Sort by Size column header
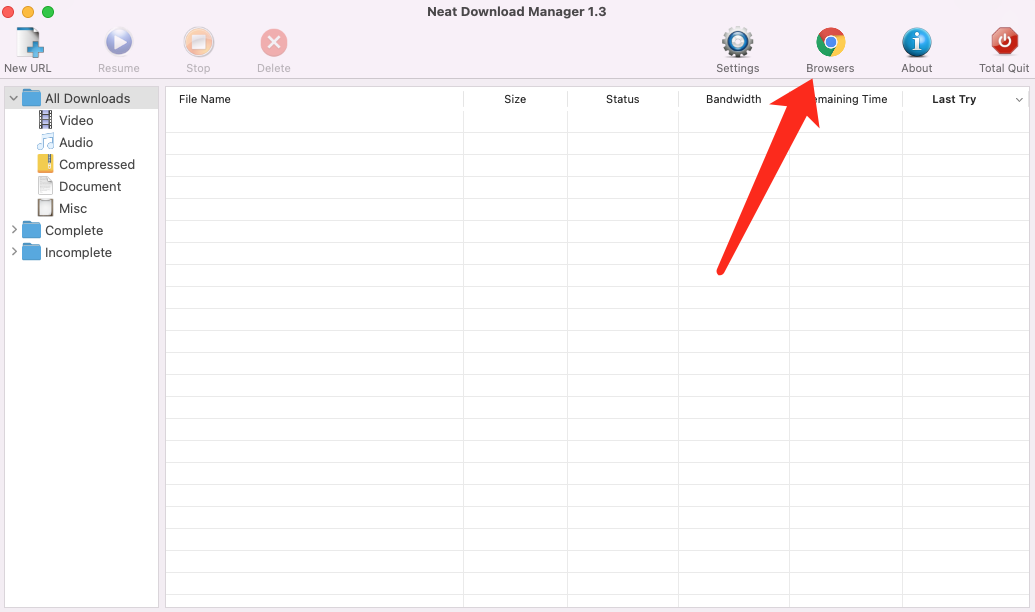 point(515,99)
